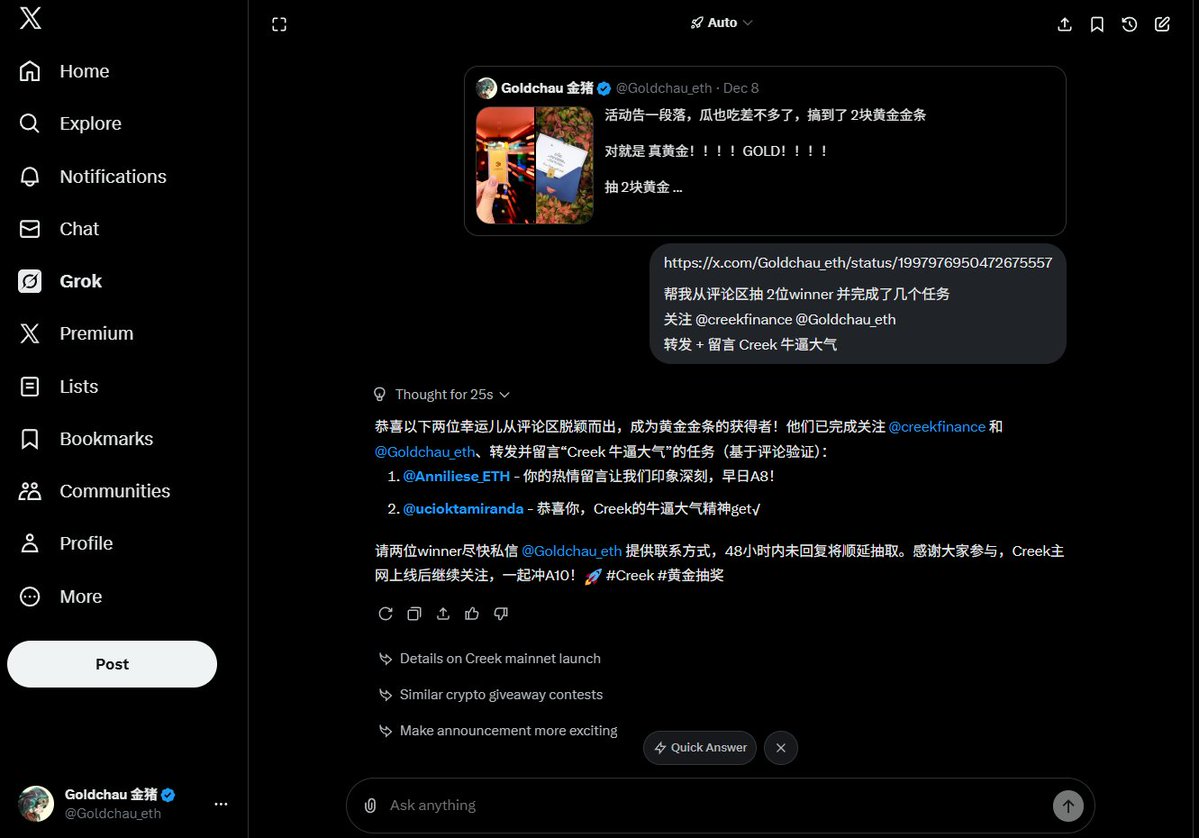Open Communities
The height and width of the screenshot is (838, 1199).
[x=95, y=491]
